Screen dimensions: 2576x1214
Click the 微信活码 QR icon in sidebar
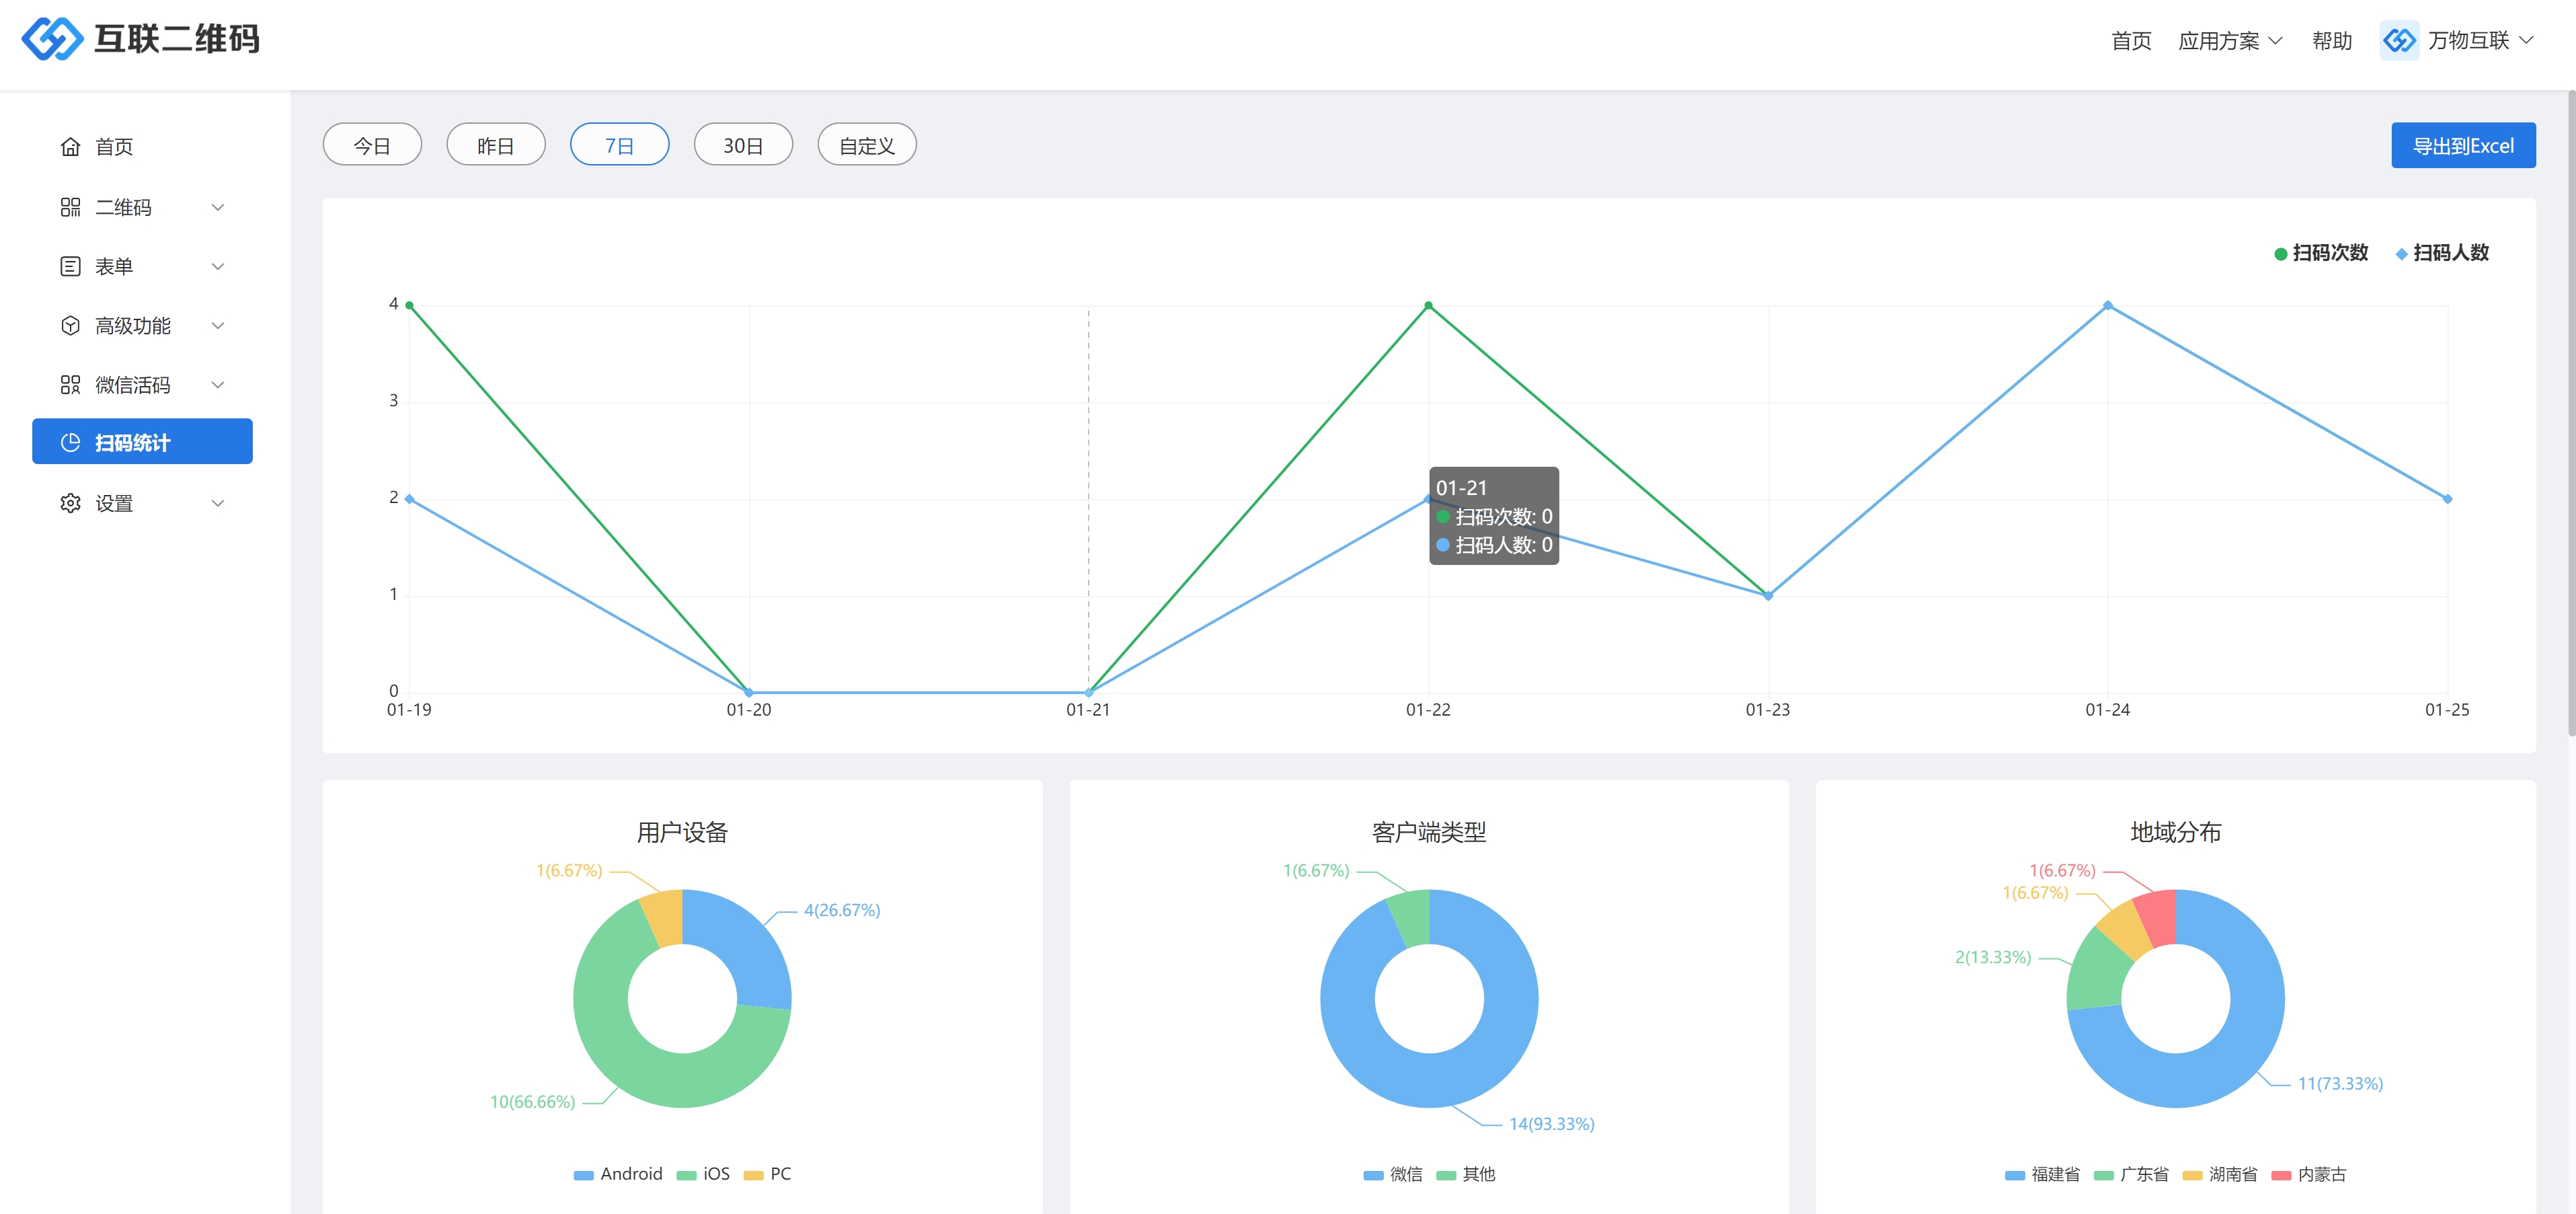[70, 385]
